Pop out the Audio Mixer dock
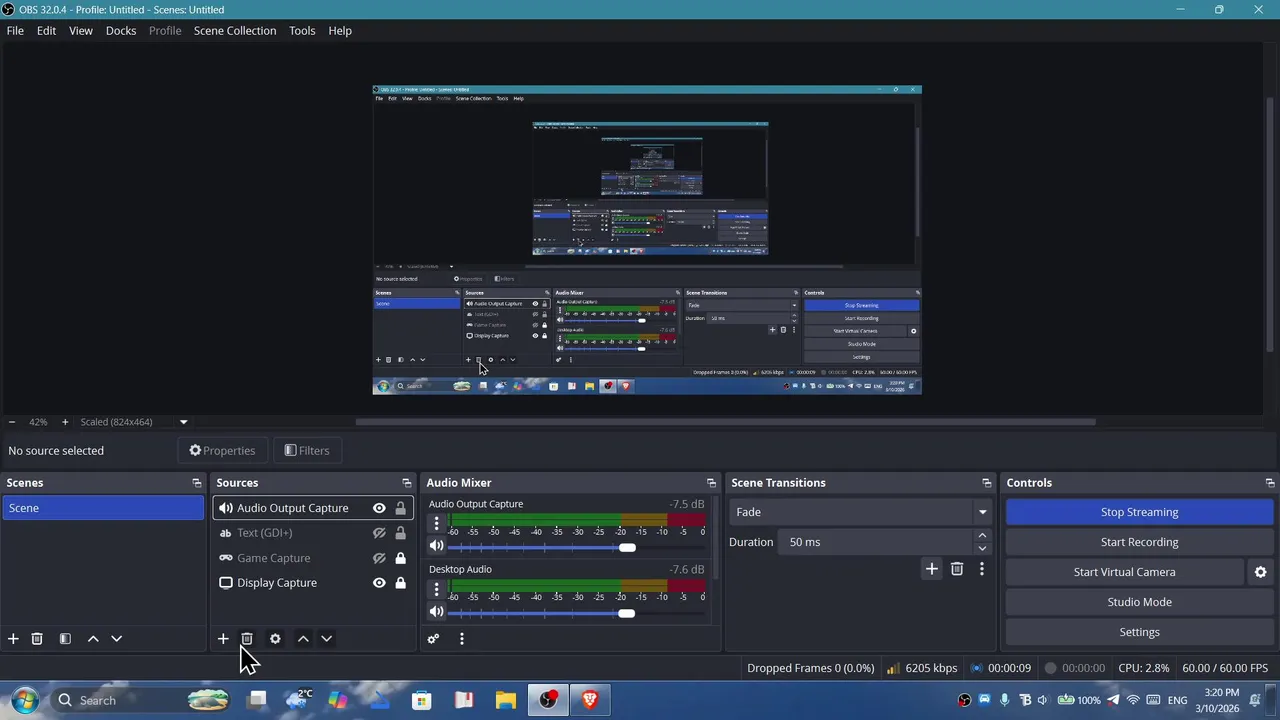 711,483
